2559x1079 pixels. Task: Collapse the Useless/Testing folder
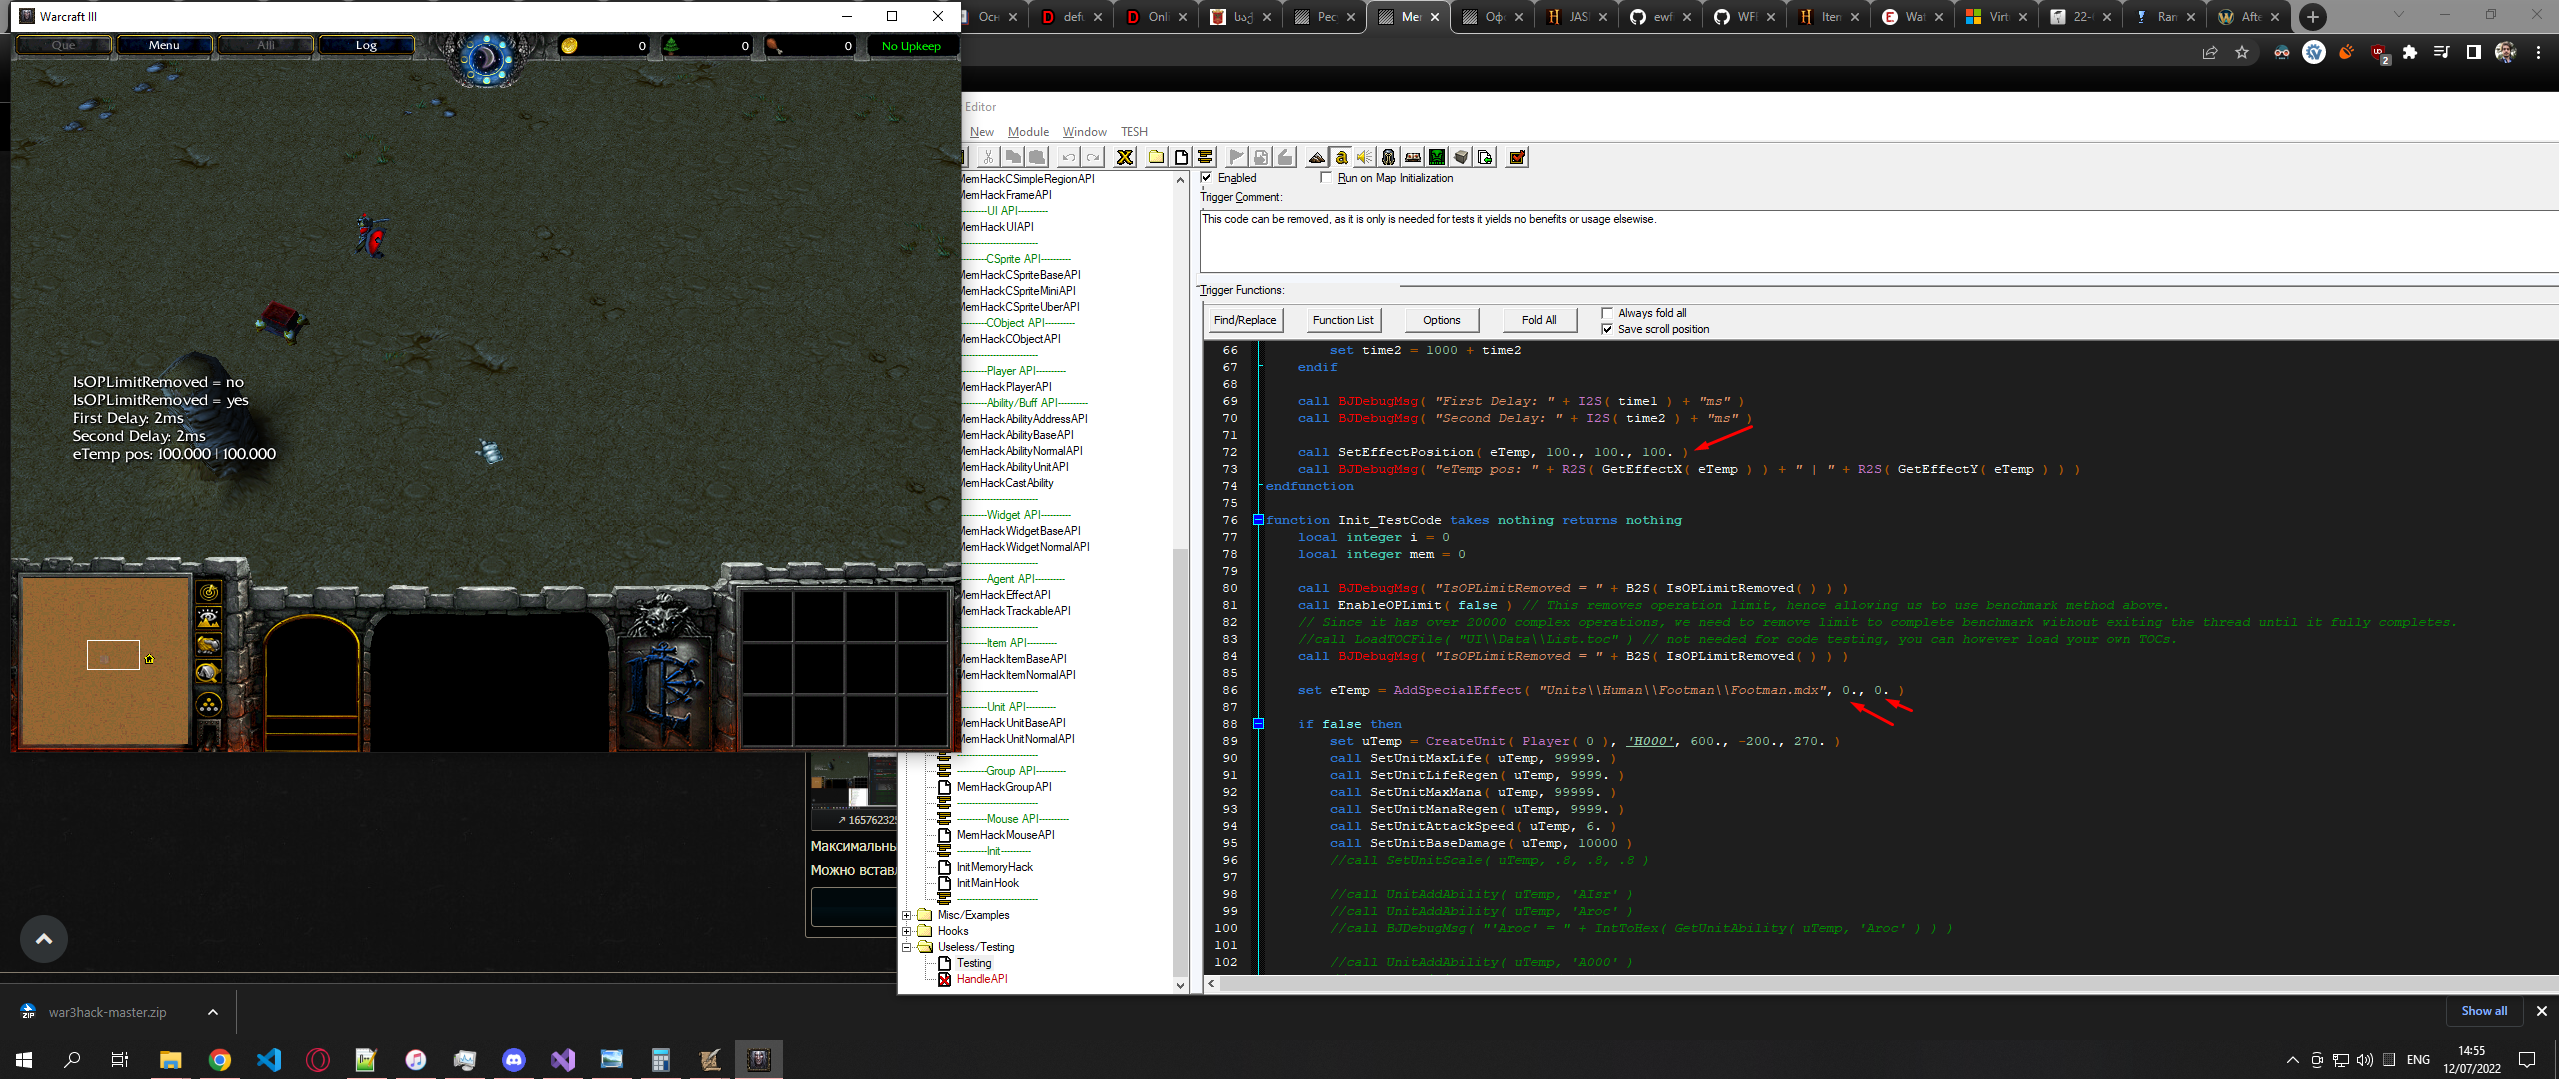[907, 947]
